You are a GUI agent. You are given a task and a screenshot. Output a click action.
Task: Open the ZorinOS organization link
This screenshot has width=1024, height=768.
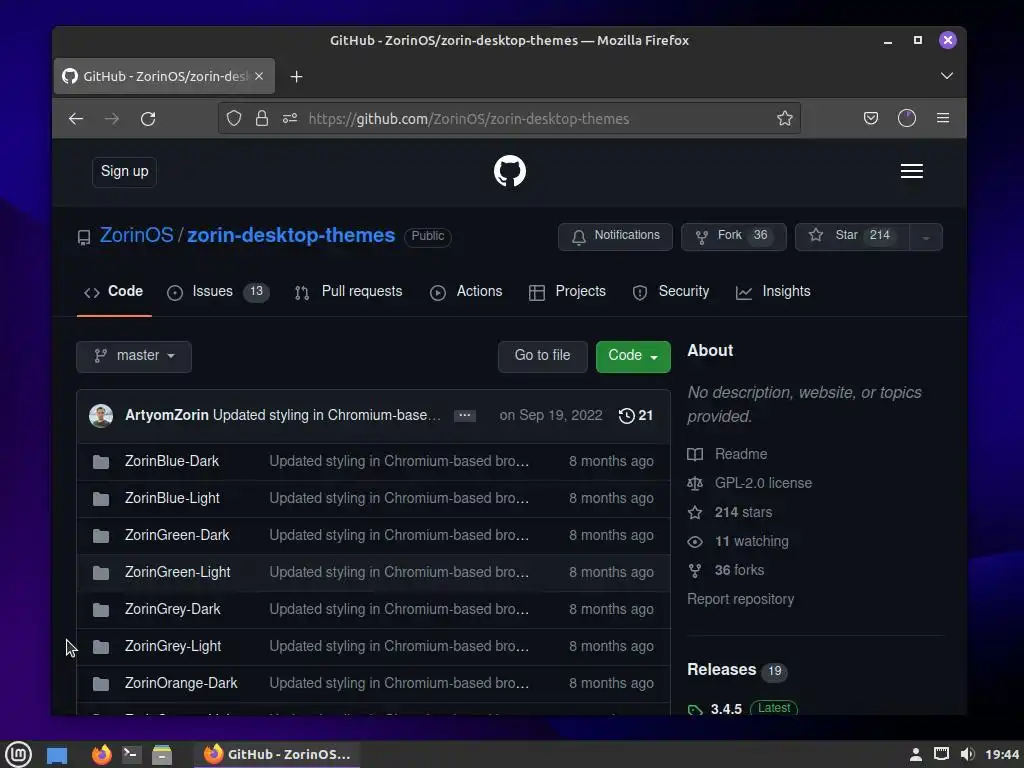[136, 235]
